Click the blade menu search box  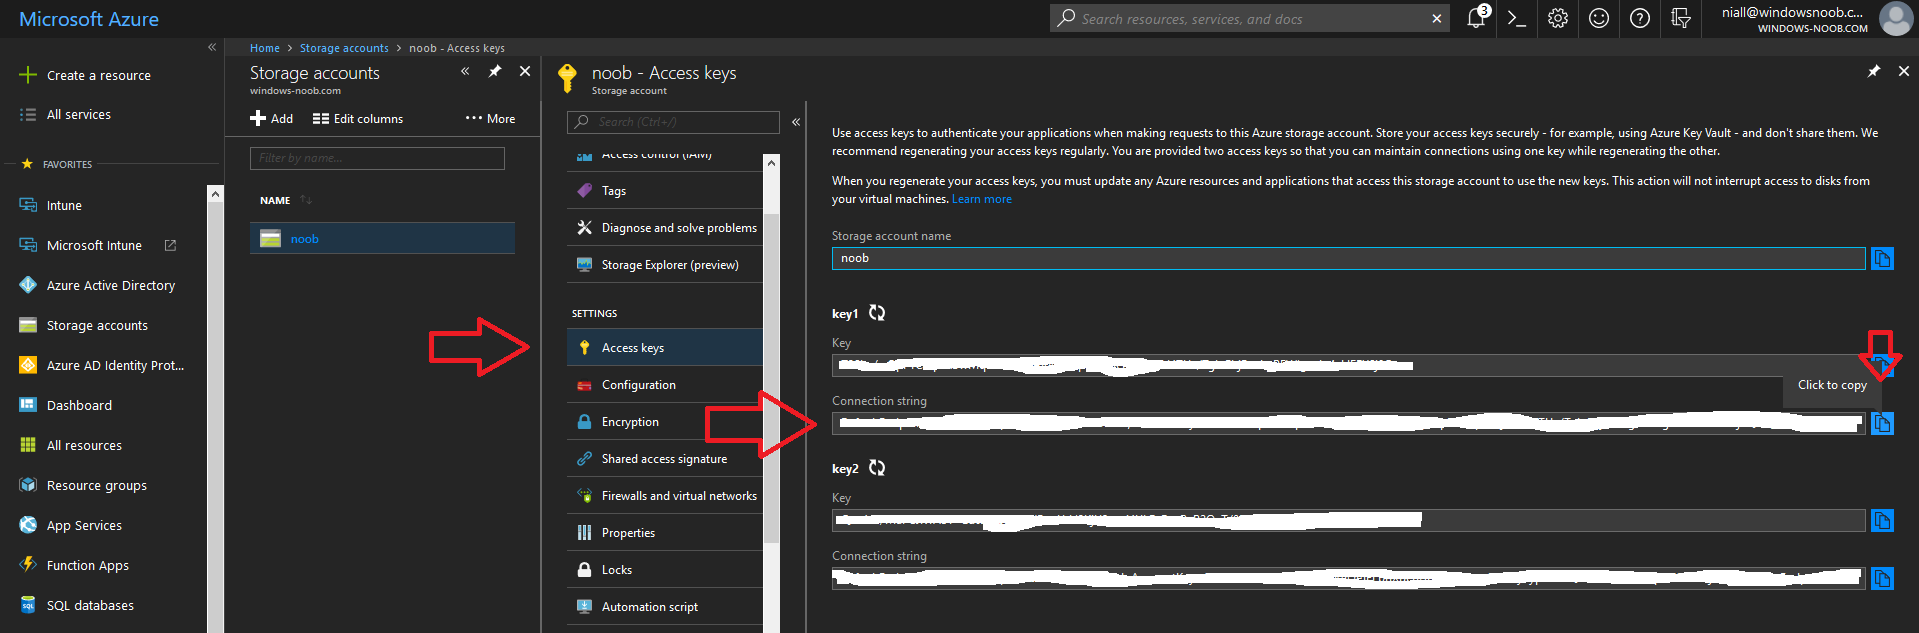click(673, 122)
